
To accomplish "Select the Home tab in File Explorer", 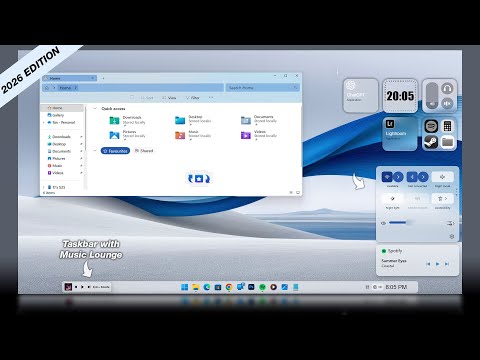I will coord(69,78).
